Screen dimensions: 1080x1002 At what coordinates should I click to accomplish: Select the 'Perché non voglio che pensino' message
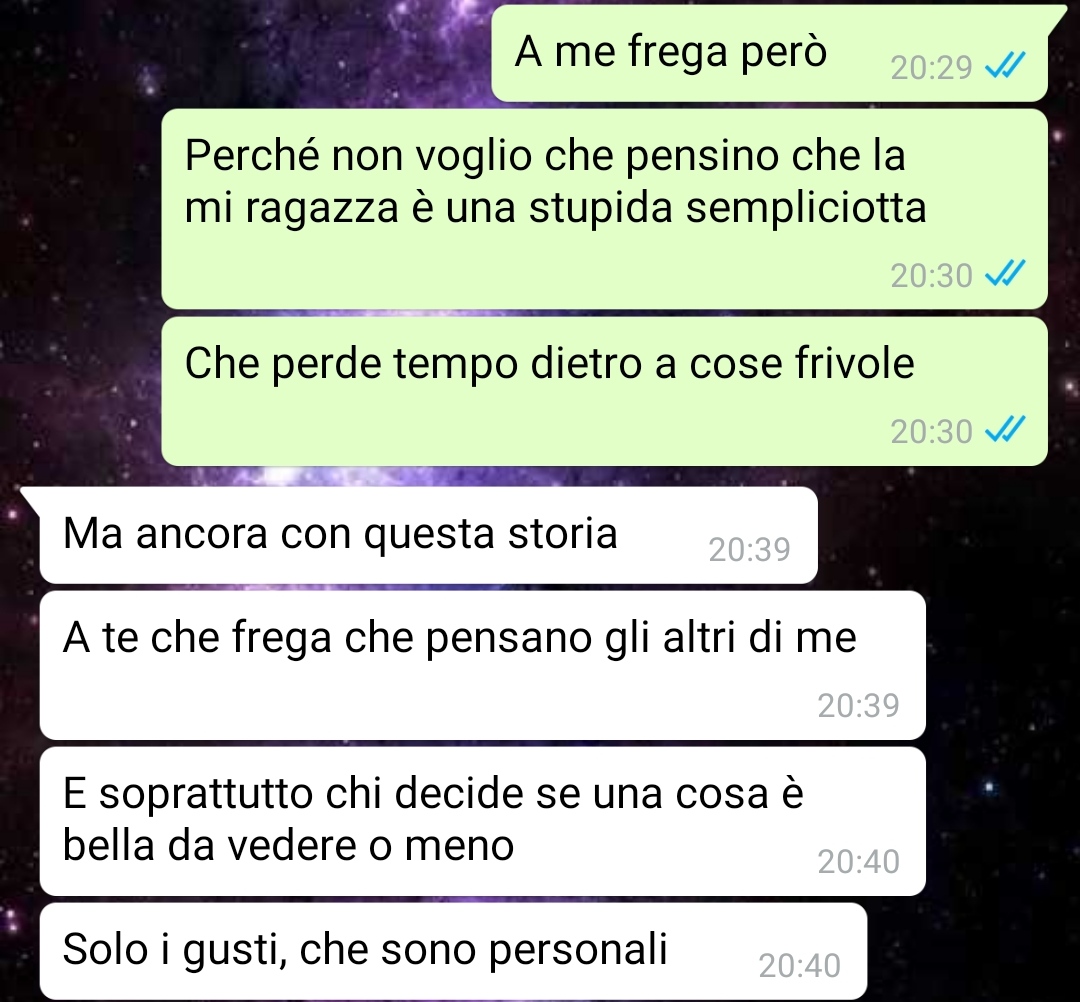604,209
